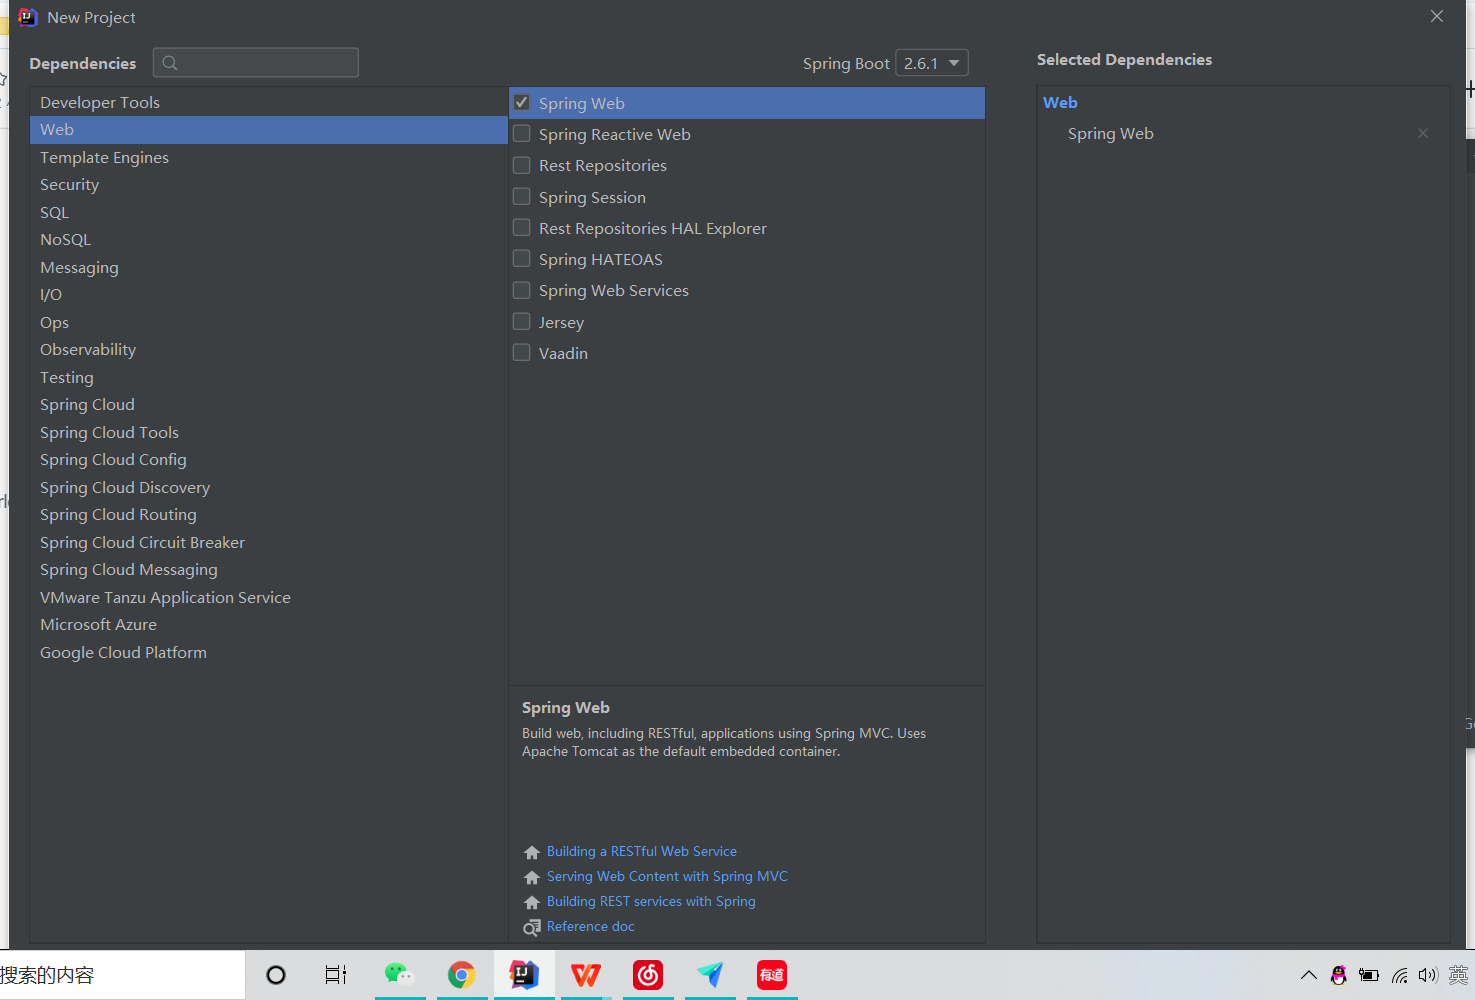Tick the Spring Session checkbox
Screen dimensions: 1475x1000
[x=522, y=196]
